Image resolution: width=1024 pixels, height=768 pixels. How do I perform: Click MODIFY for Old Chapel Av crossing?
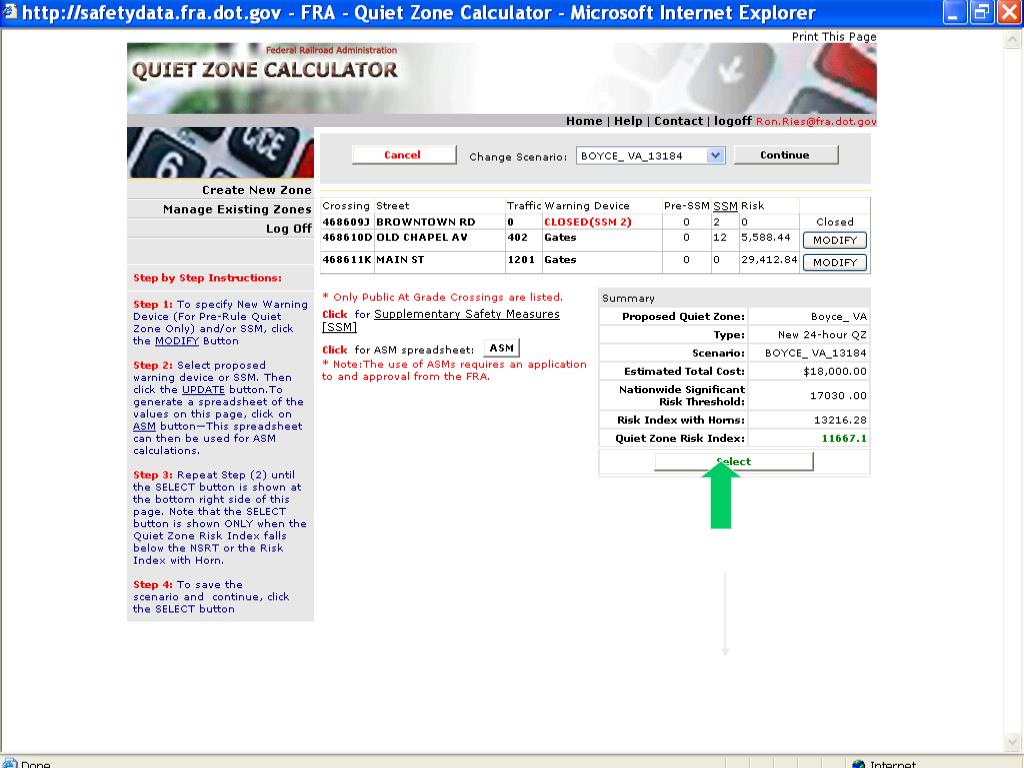coord(835,240)
